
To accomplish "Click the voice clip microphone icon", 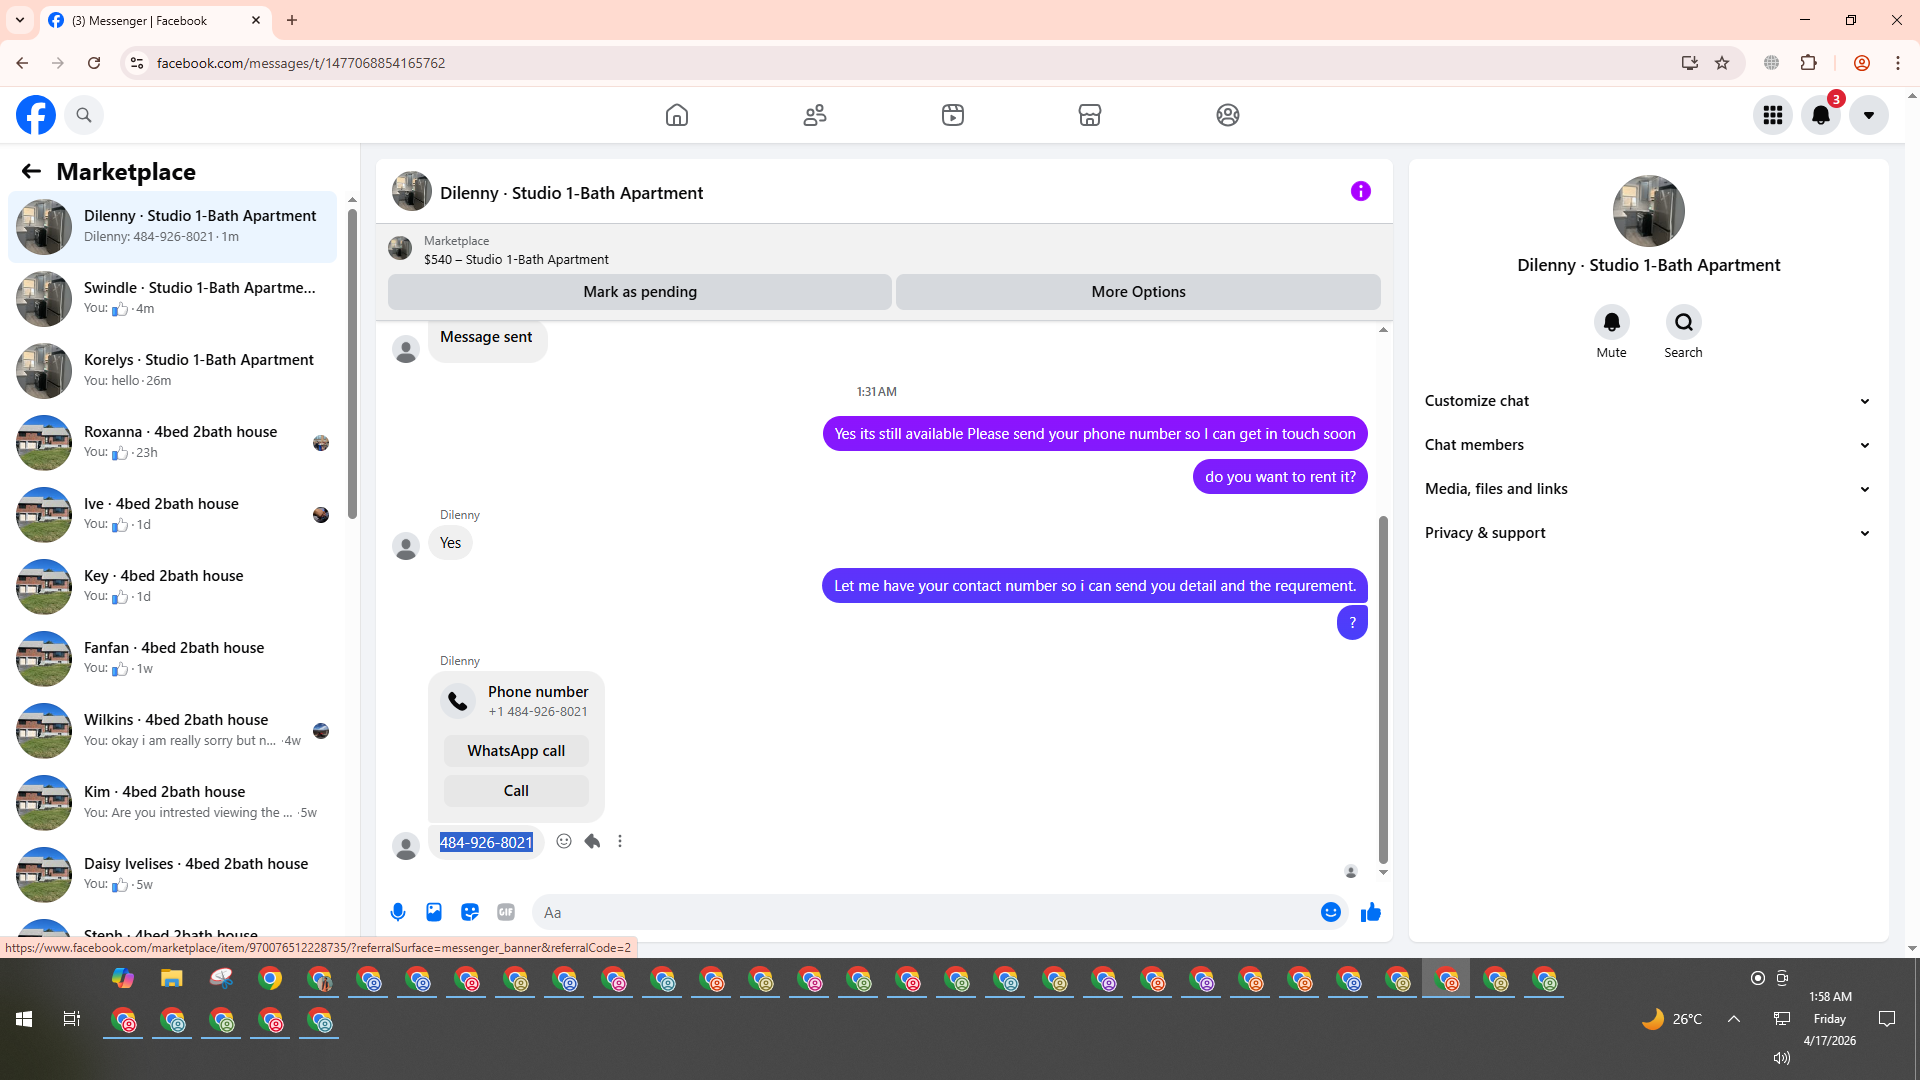I will (x=398, y=912).
